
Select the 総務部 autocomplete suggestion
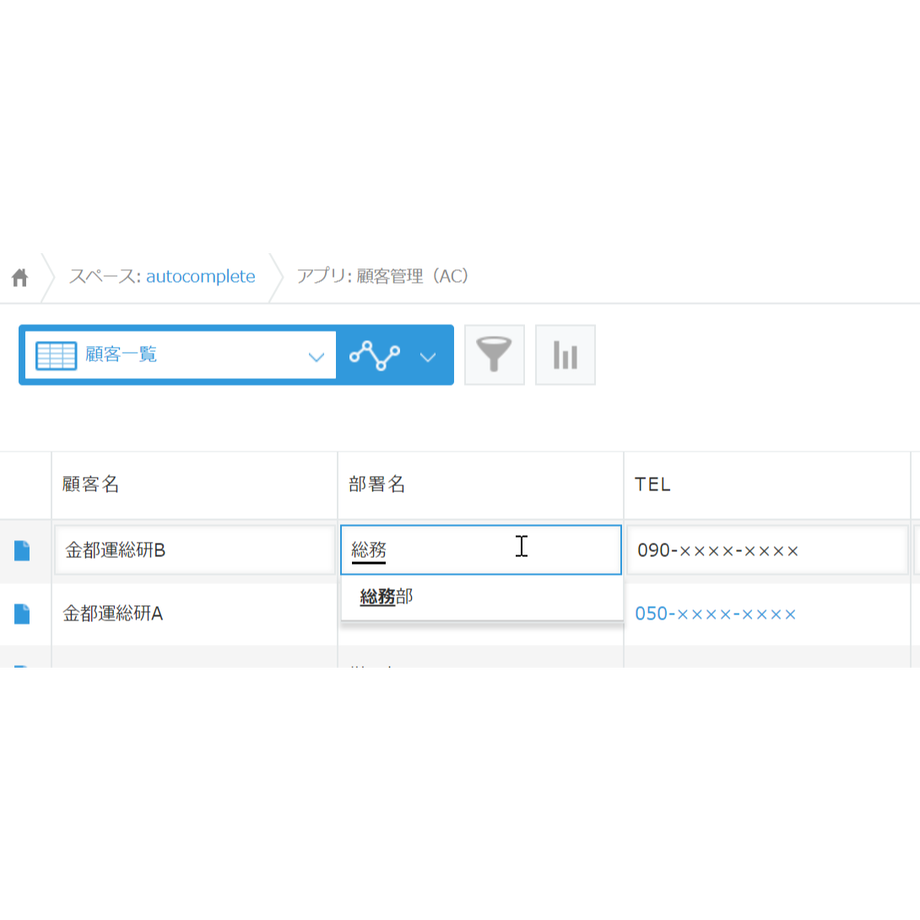[482, 597]
